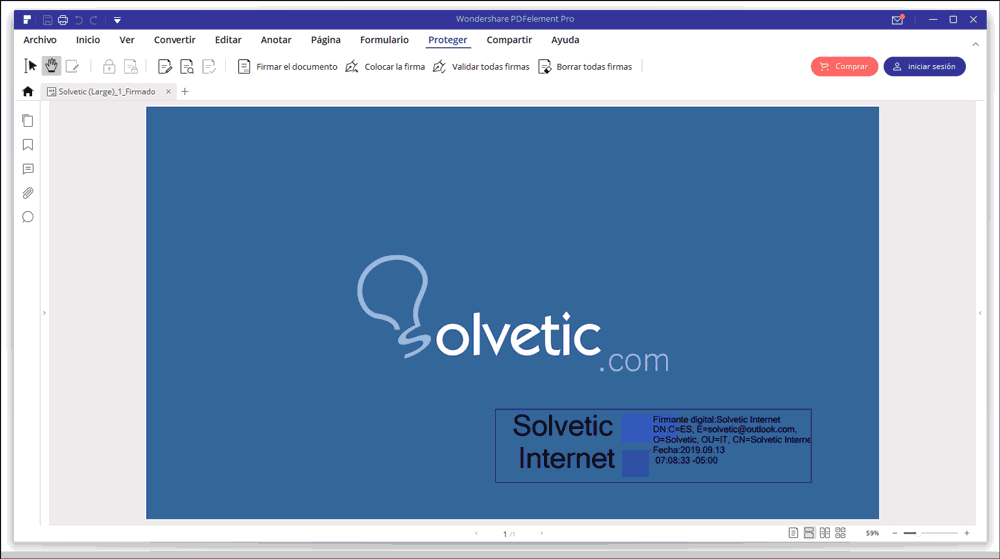Click Firmar el documento
The height and width of the screenshot is (559, 1000).
tap(288, 66)
